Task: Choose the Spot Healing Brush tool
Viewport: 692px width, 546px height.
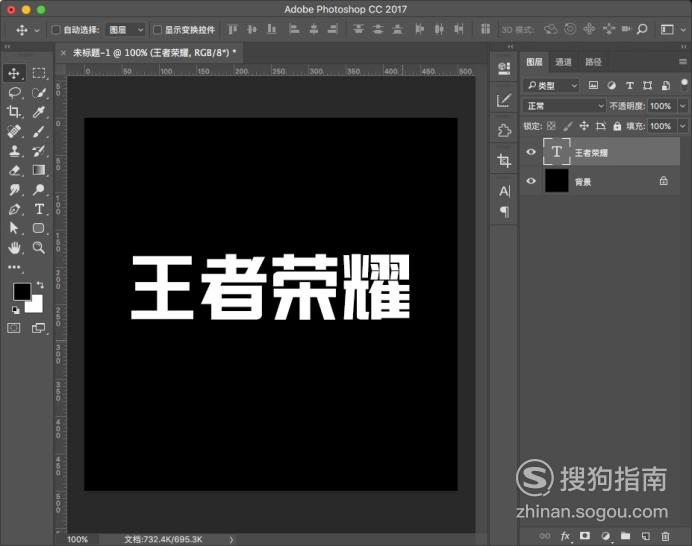Action: pyautogui.click(x=14, y=131)
